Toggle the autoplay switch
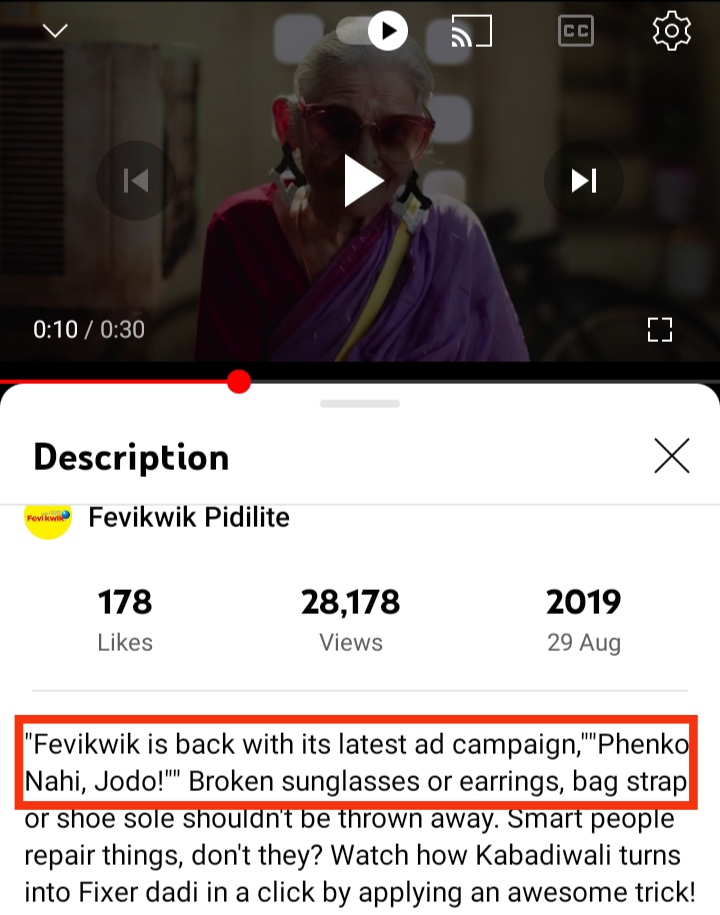The height and width of the screenshot is (915, 720). tap(373, 30)
